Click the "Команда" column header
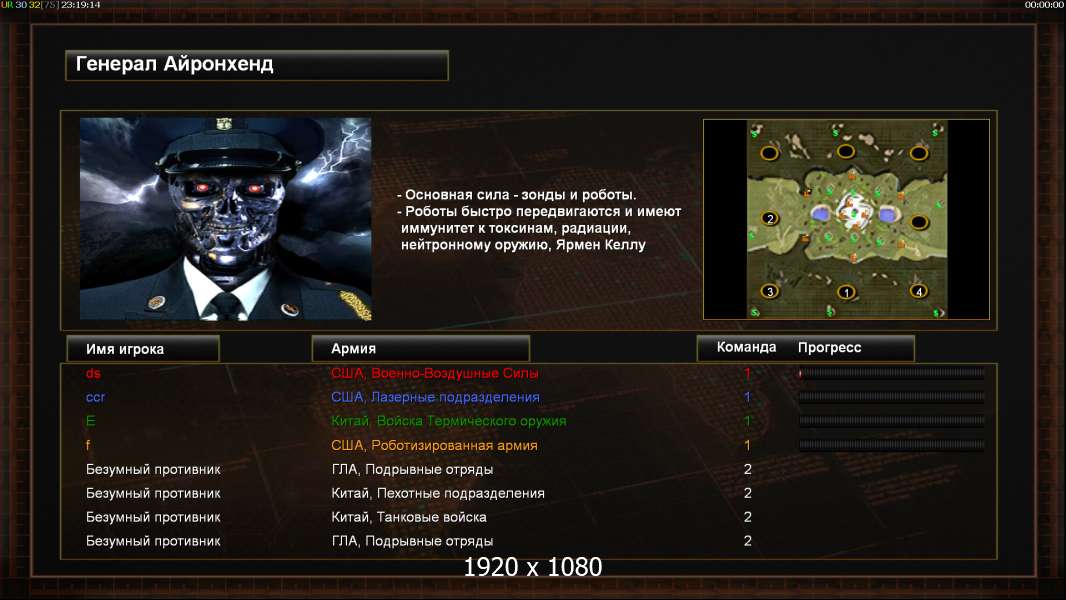The image size is (1066, 600). click(746, 347)
